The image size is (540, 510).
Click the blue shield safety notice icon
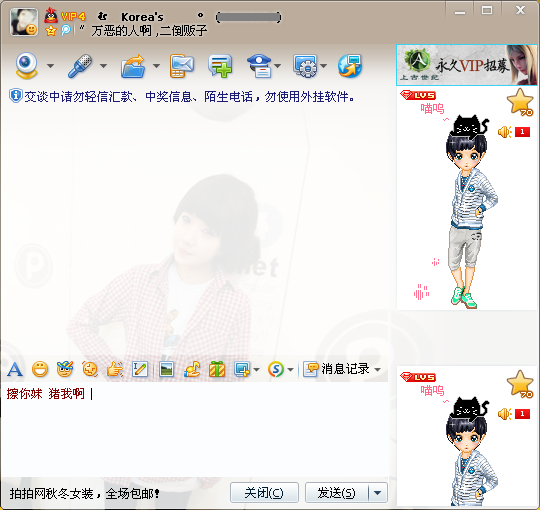[15, 96]
